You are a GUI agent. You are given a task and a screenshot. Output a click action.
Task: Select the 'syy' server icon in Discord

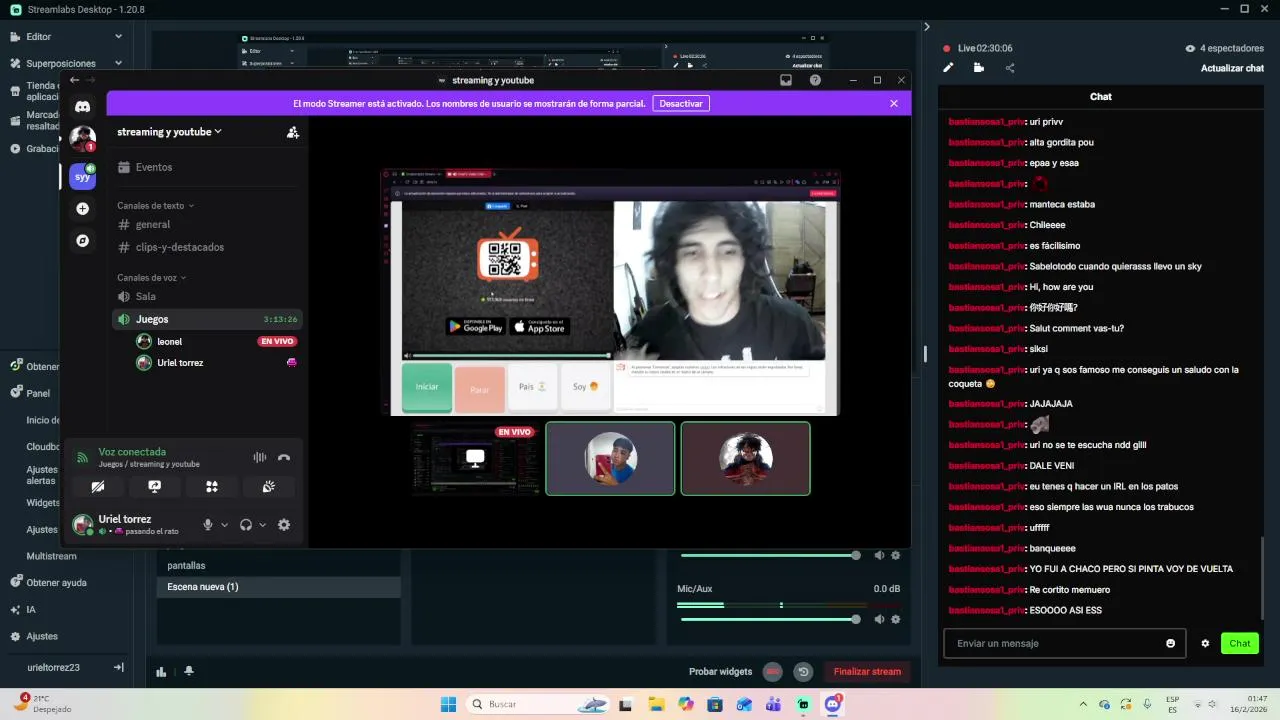click(83, 176)
